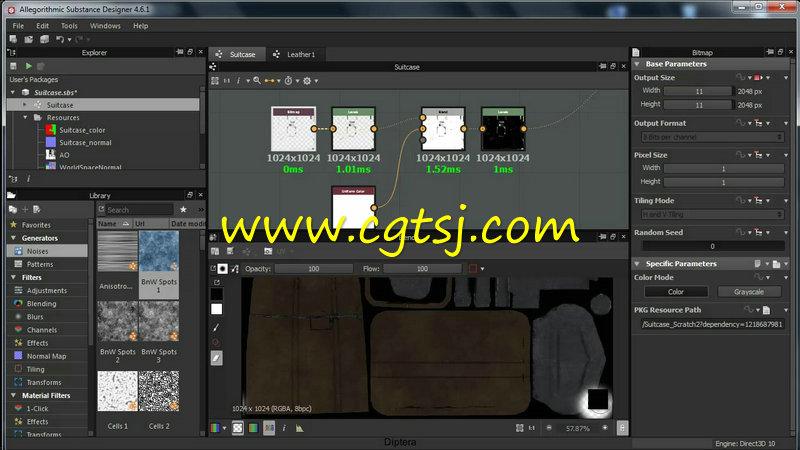The image size is (800, 450).
Task: Click the brush tip shape icon near Opacity
Action: (222, 268)
